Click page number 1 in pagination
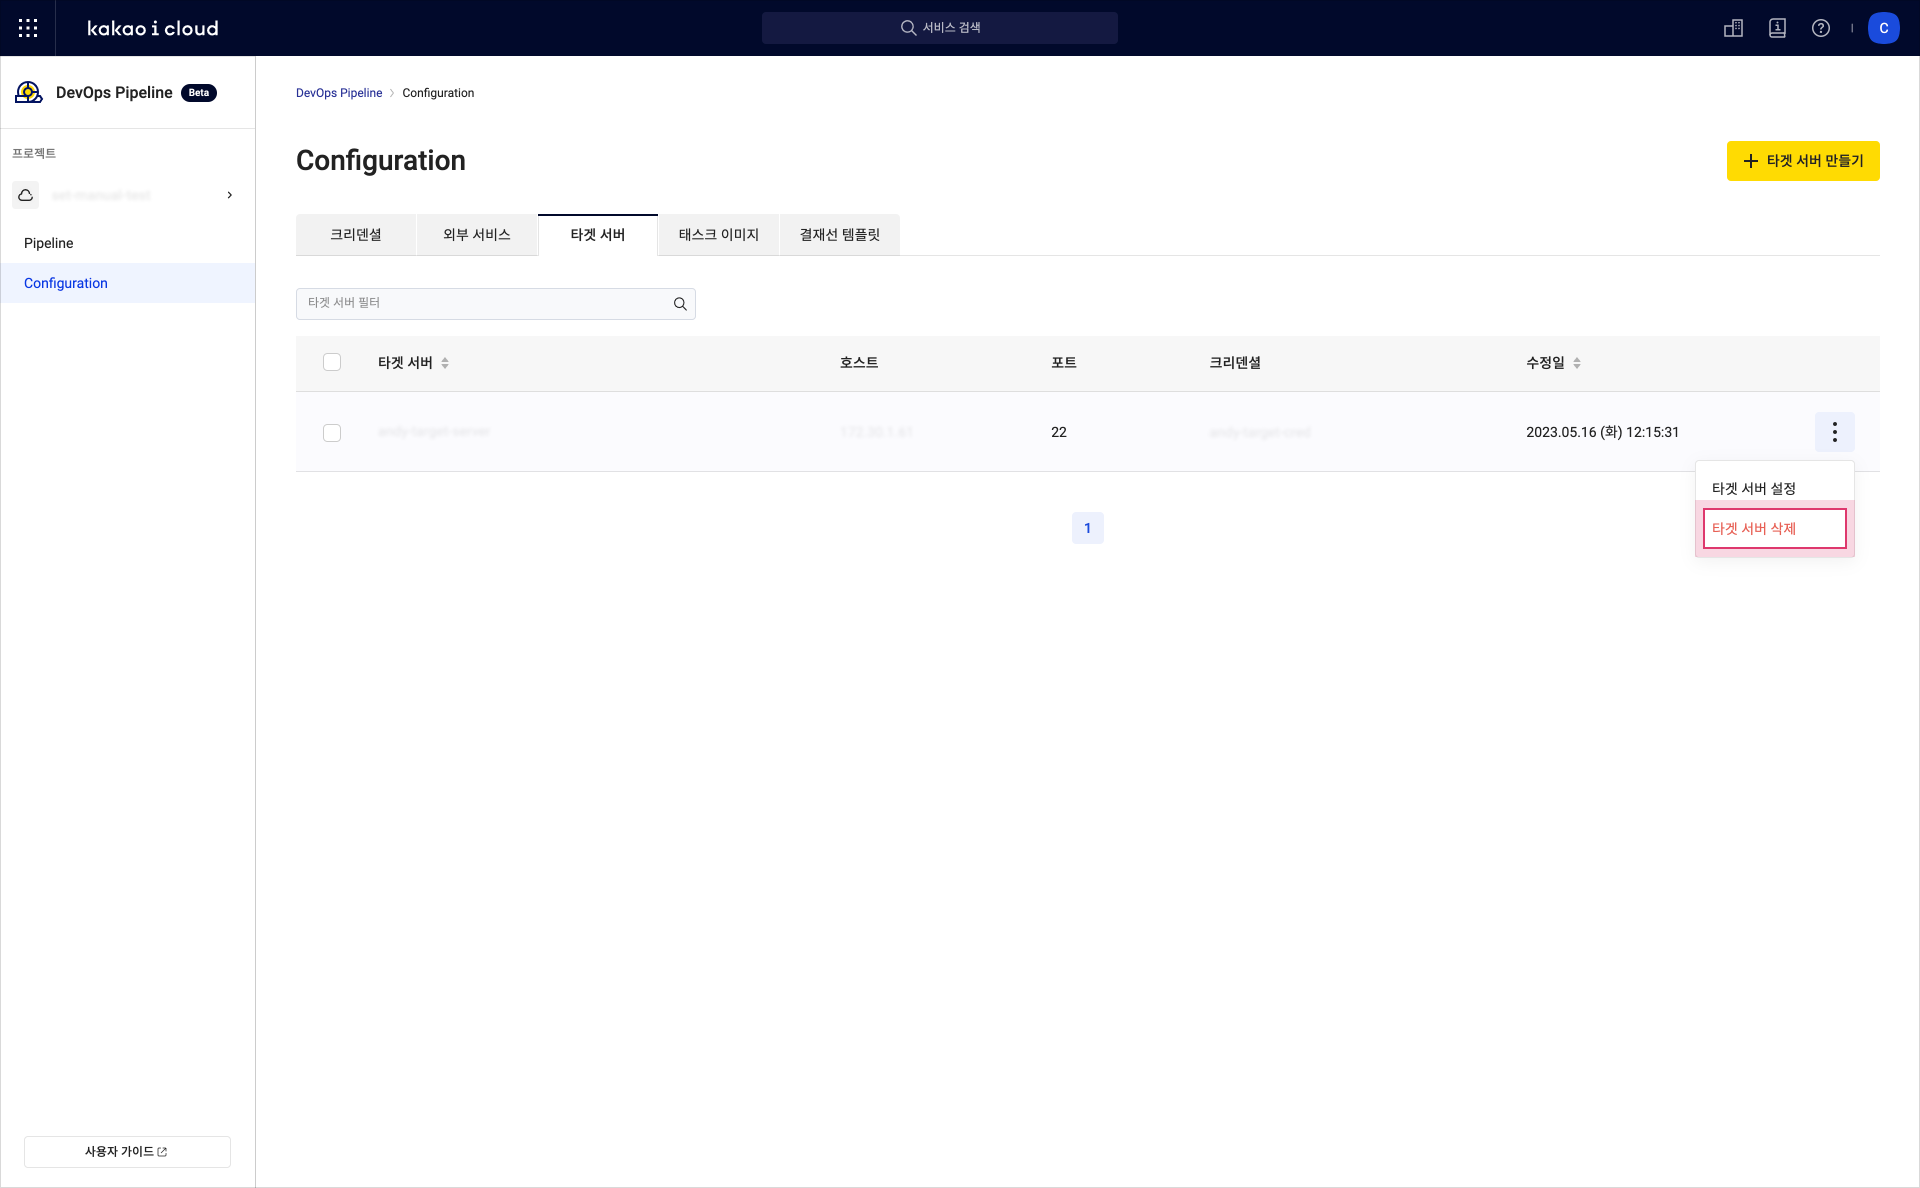This screenshot has height=1188, width=1920. point(1088,528)
